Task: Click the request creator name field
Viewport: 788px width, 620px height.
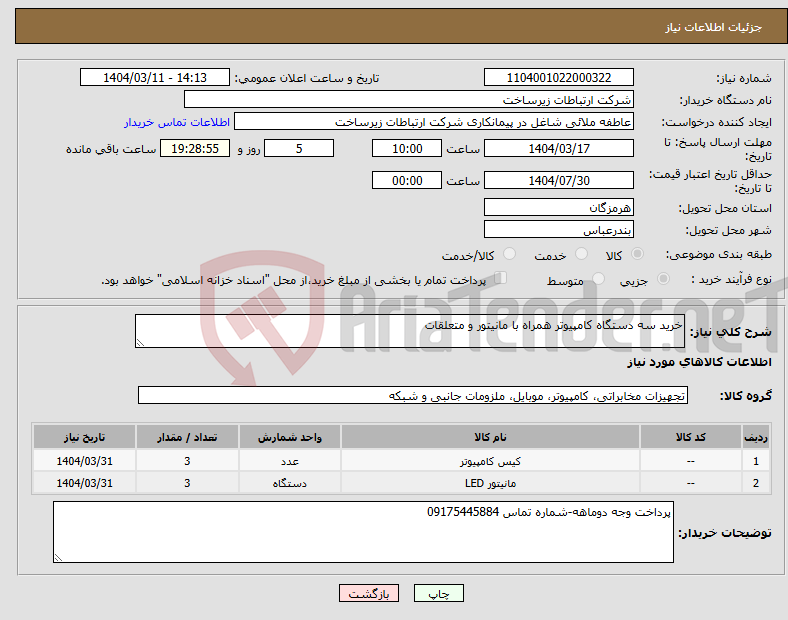Action: (434, 122)
